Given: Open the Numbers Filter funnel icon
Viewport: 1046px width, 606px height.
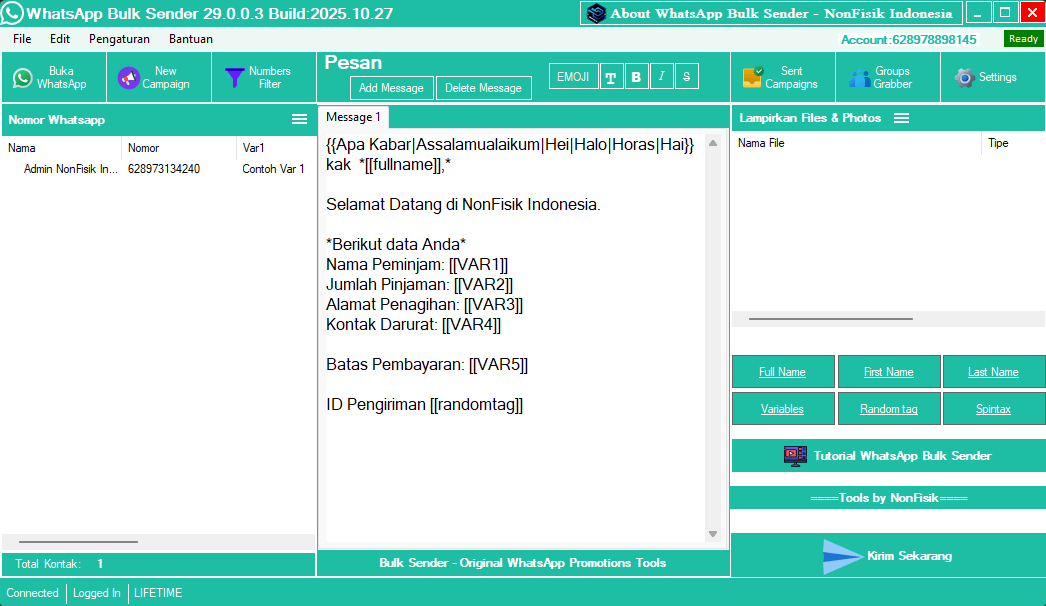Looking at the screenshot, I should point(234,78).
